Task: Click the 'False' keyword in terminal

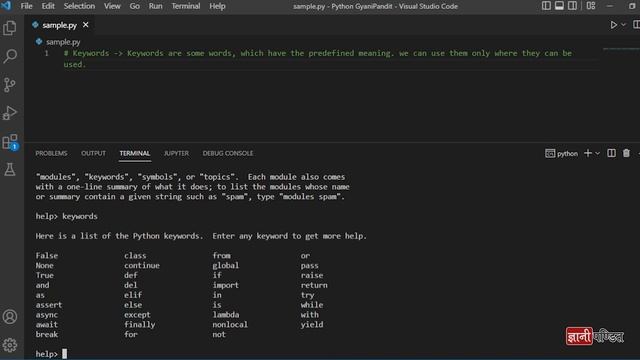Action: coord(47,256)
